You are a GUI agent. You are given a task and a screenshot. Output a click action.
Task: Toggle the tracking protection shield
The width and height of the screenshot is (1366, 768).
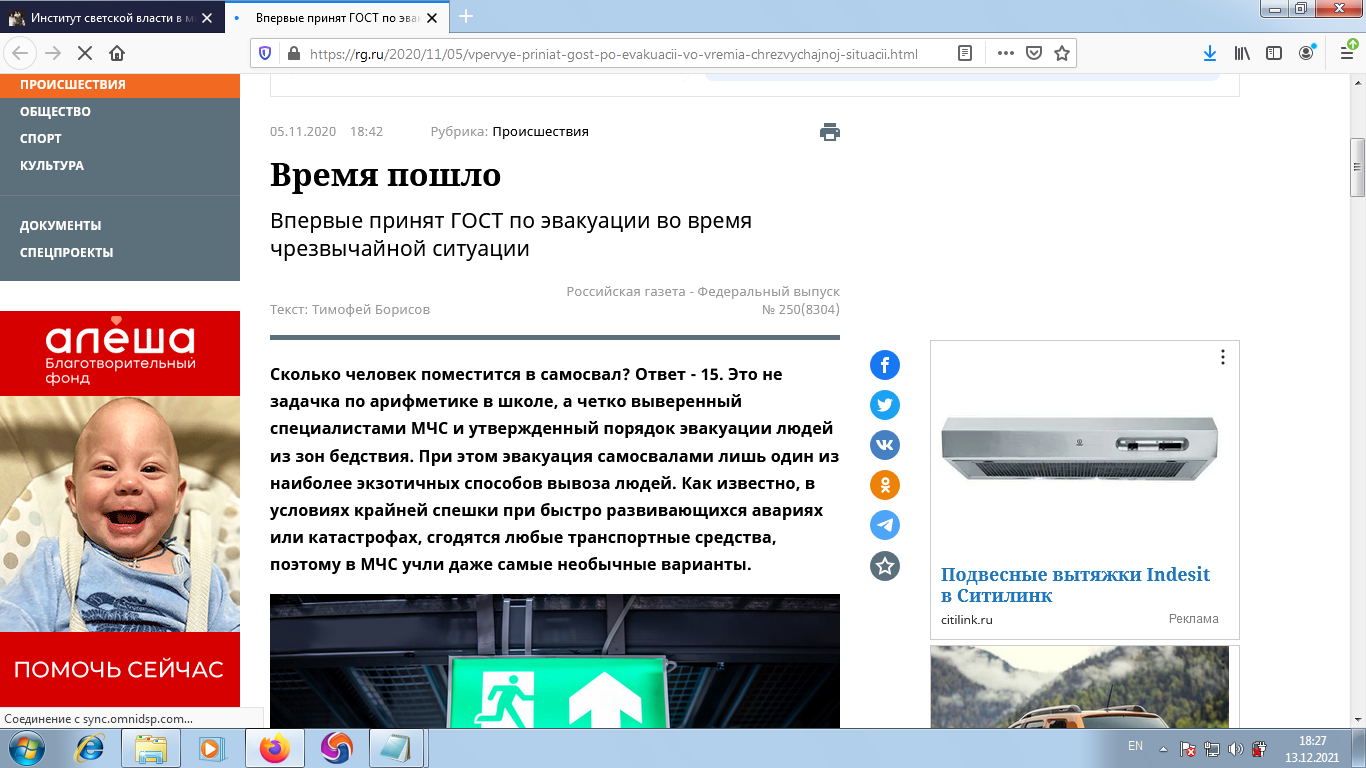262,53
